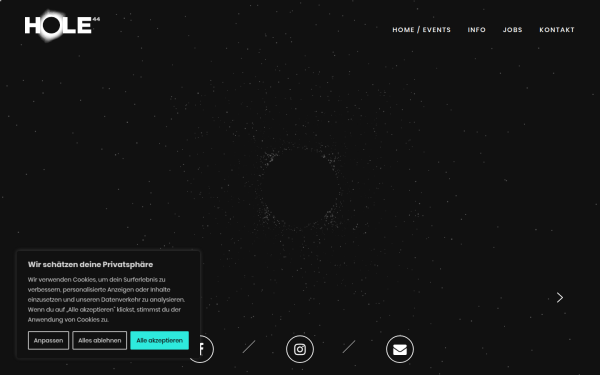The height and width of the screenshot is (375, 600).
Task: Accept cookies with Alle akzeptieren
Action: [x=160, y=341]
